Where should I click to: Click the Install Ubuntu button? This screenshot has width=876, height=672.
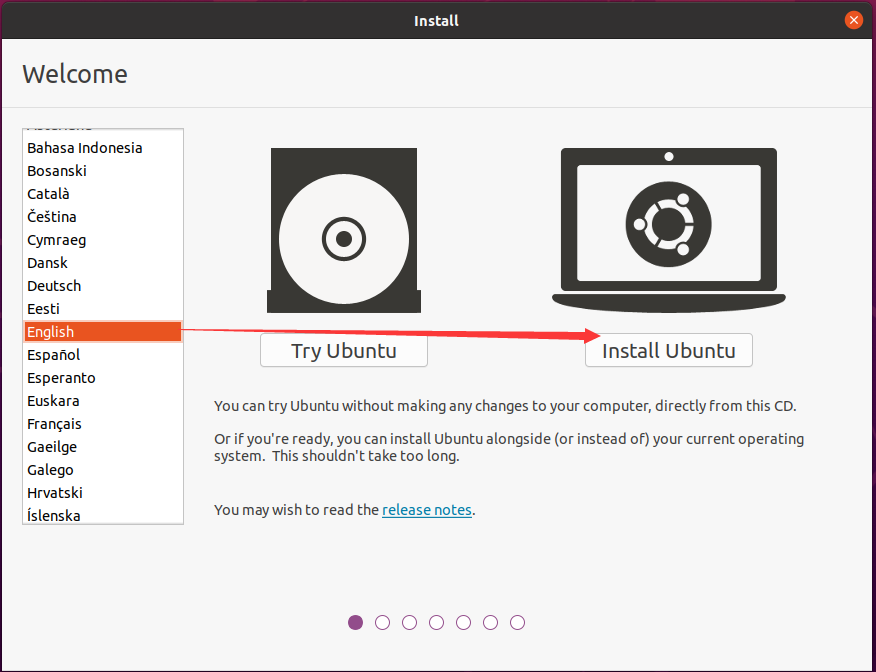(668, 350)
